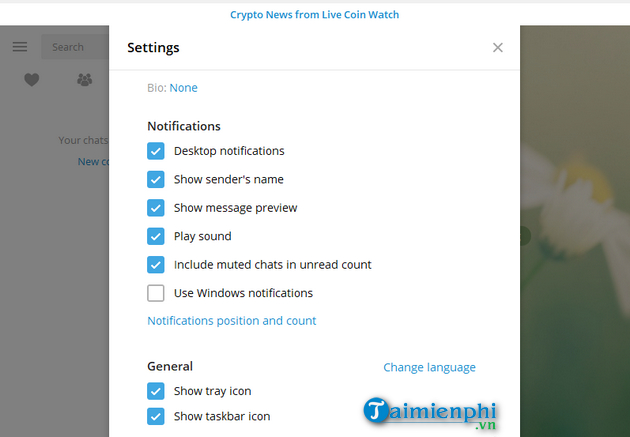The image size is (630, 437).
Task: Click the Settings dialog title
Action: click(x=153, y=47)
